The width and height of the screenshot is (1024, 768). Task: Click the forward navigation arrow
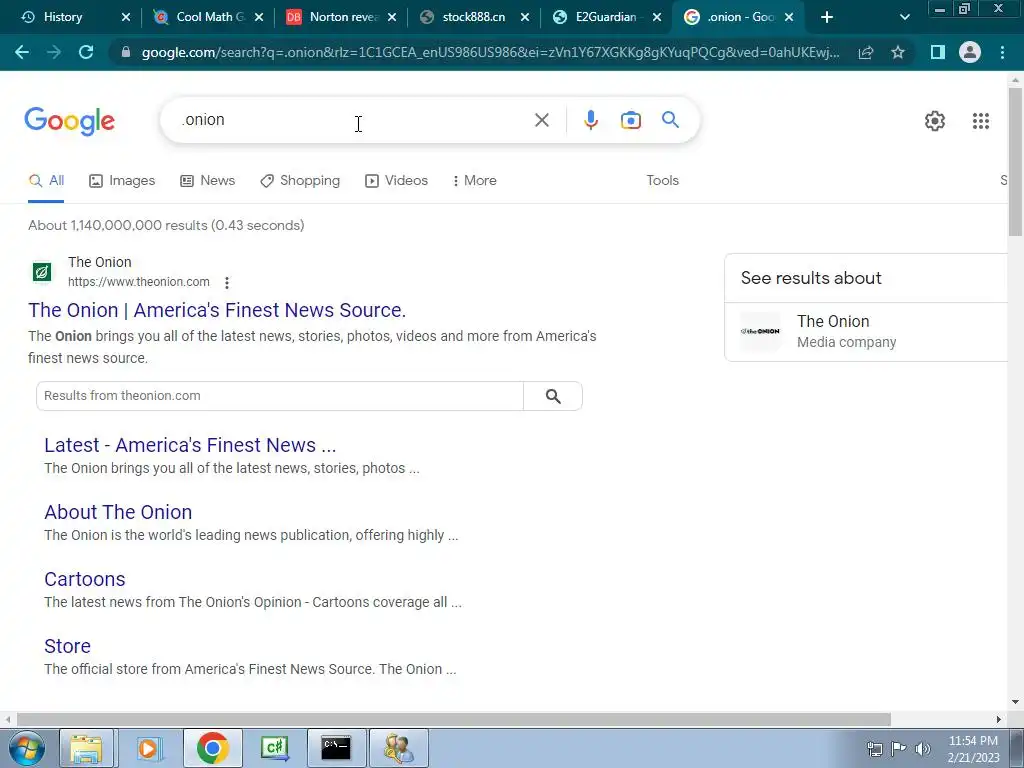[x=54, y=52]
